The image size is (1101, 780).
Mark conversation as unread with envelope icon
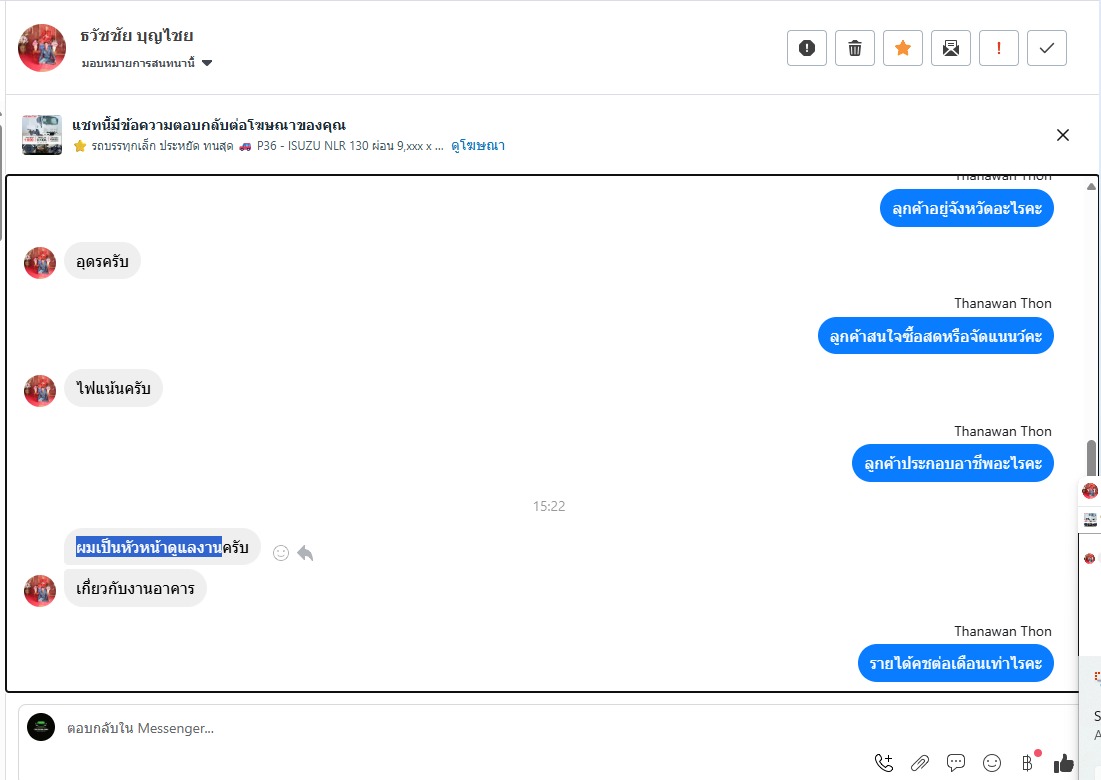pyautogui.click(x=951, y=48)
